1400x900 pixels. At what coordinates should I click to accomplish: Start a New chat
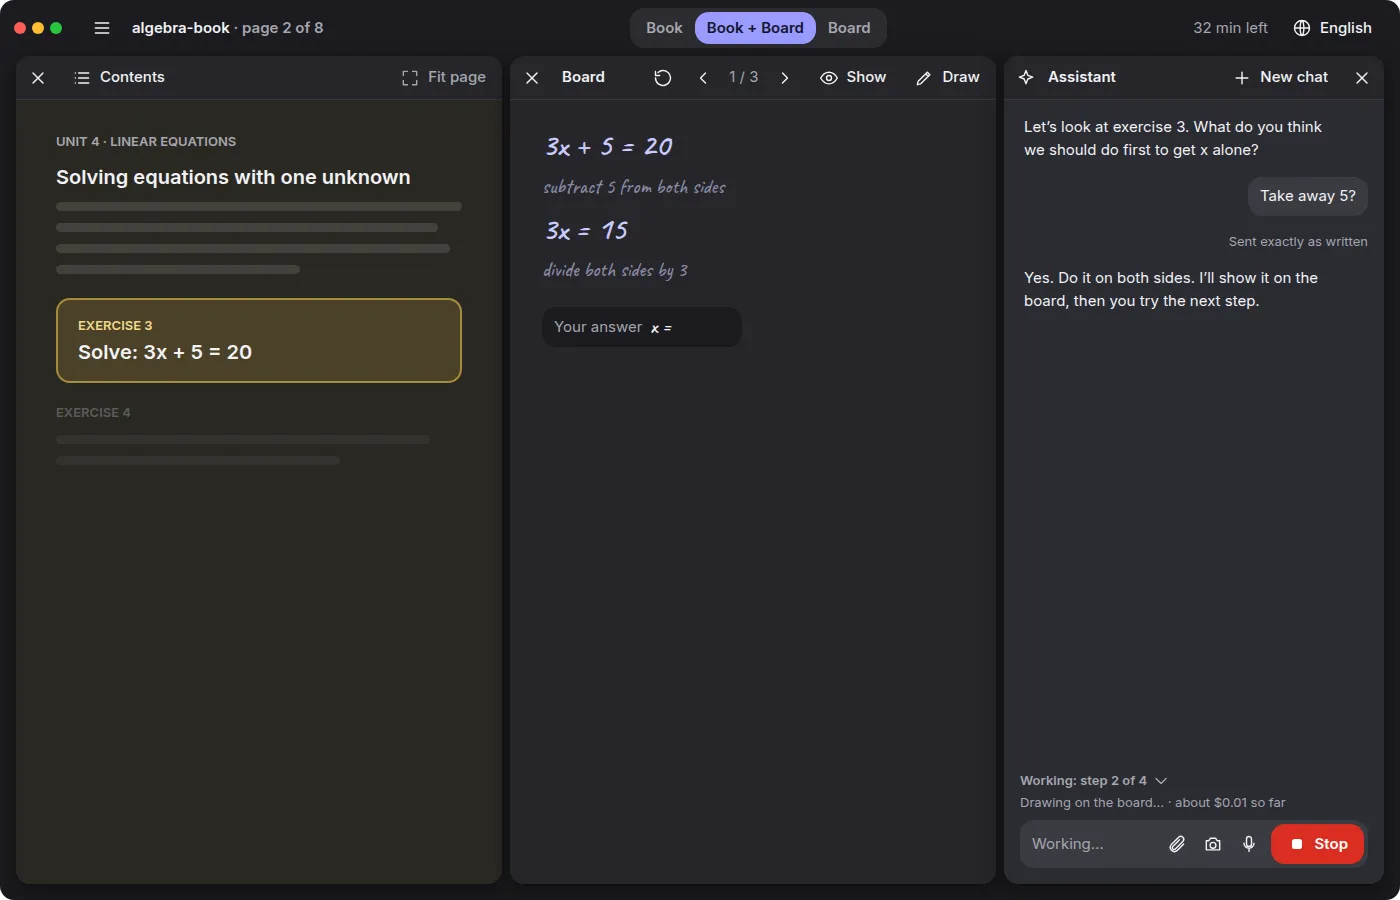[1281, 77]
